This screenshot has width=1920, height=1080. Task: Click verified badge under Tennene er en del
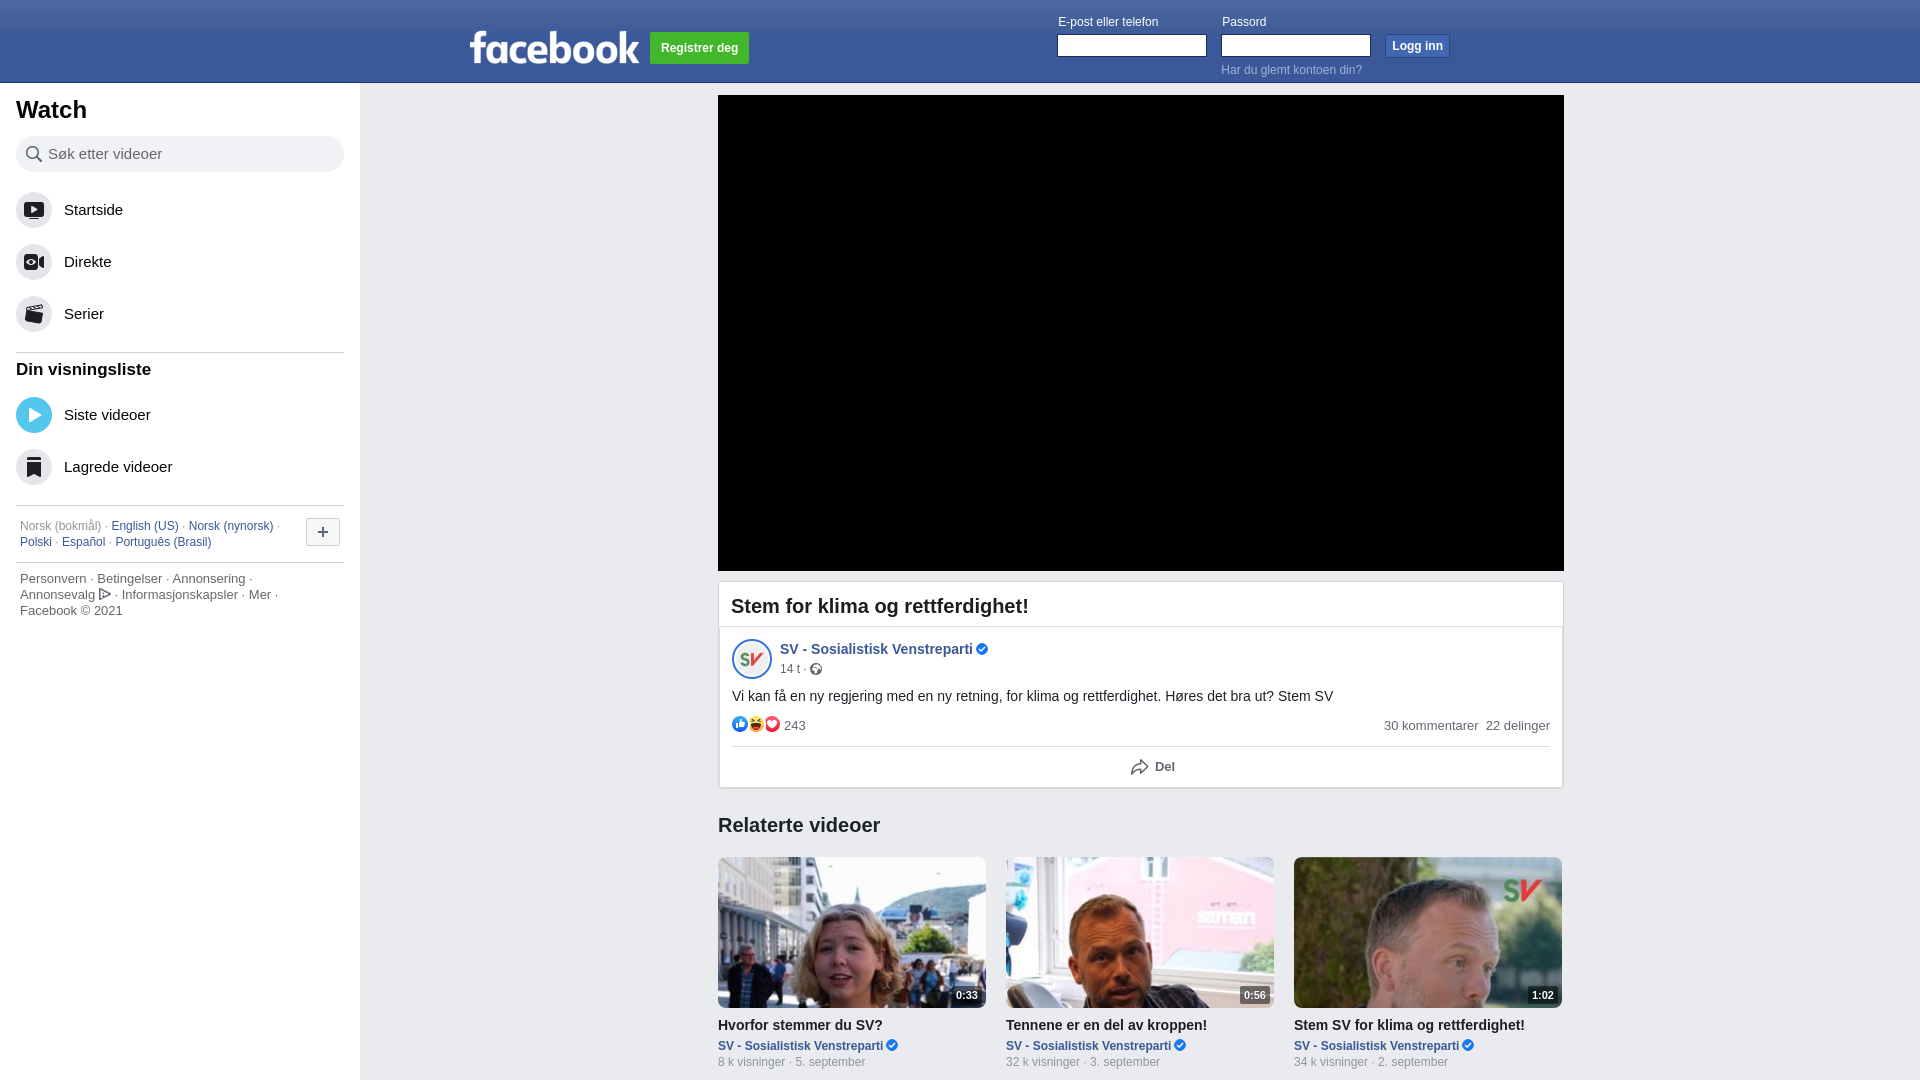pyautogui.click(x=1180, y=1045)
